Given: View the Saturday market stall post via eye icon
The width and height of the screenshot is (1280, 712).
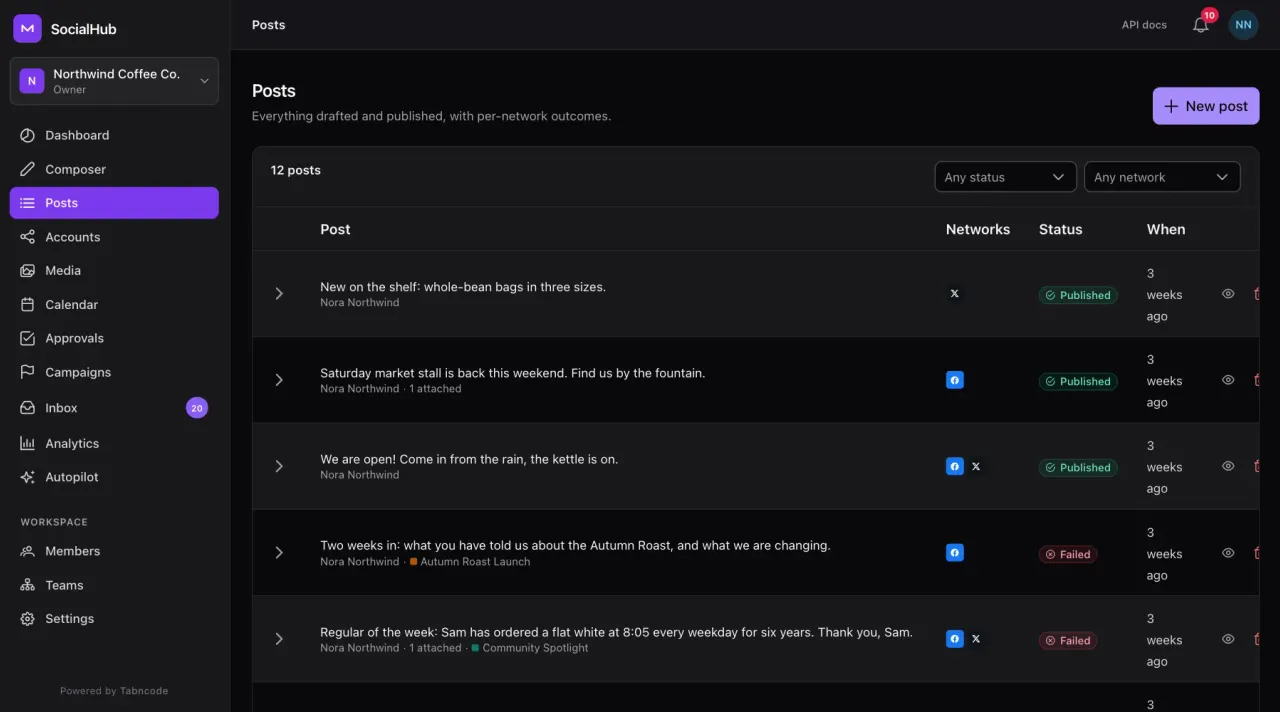Looking at the screenshot, I should (1228, 380).
